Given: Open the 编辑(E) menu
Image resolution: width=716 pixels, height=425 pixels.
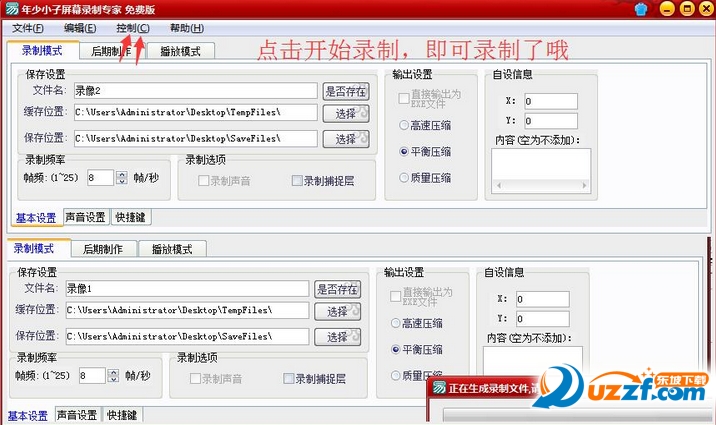Looking at the screenshot, I should click(x=80, y=28).
